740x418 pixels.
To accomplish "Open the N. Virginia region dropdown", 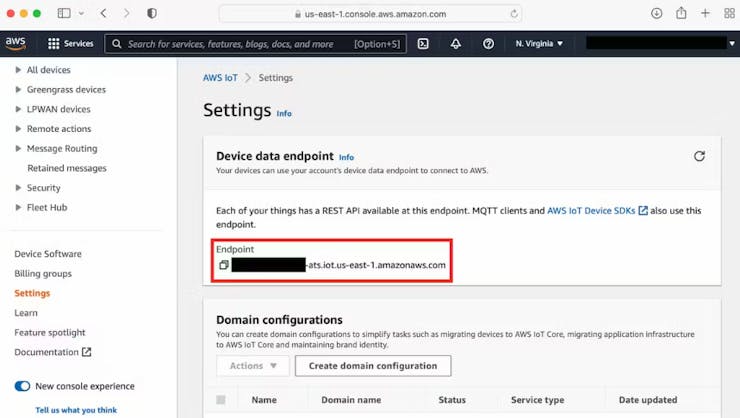I will coord(539,44).
